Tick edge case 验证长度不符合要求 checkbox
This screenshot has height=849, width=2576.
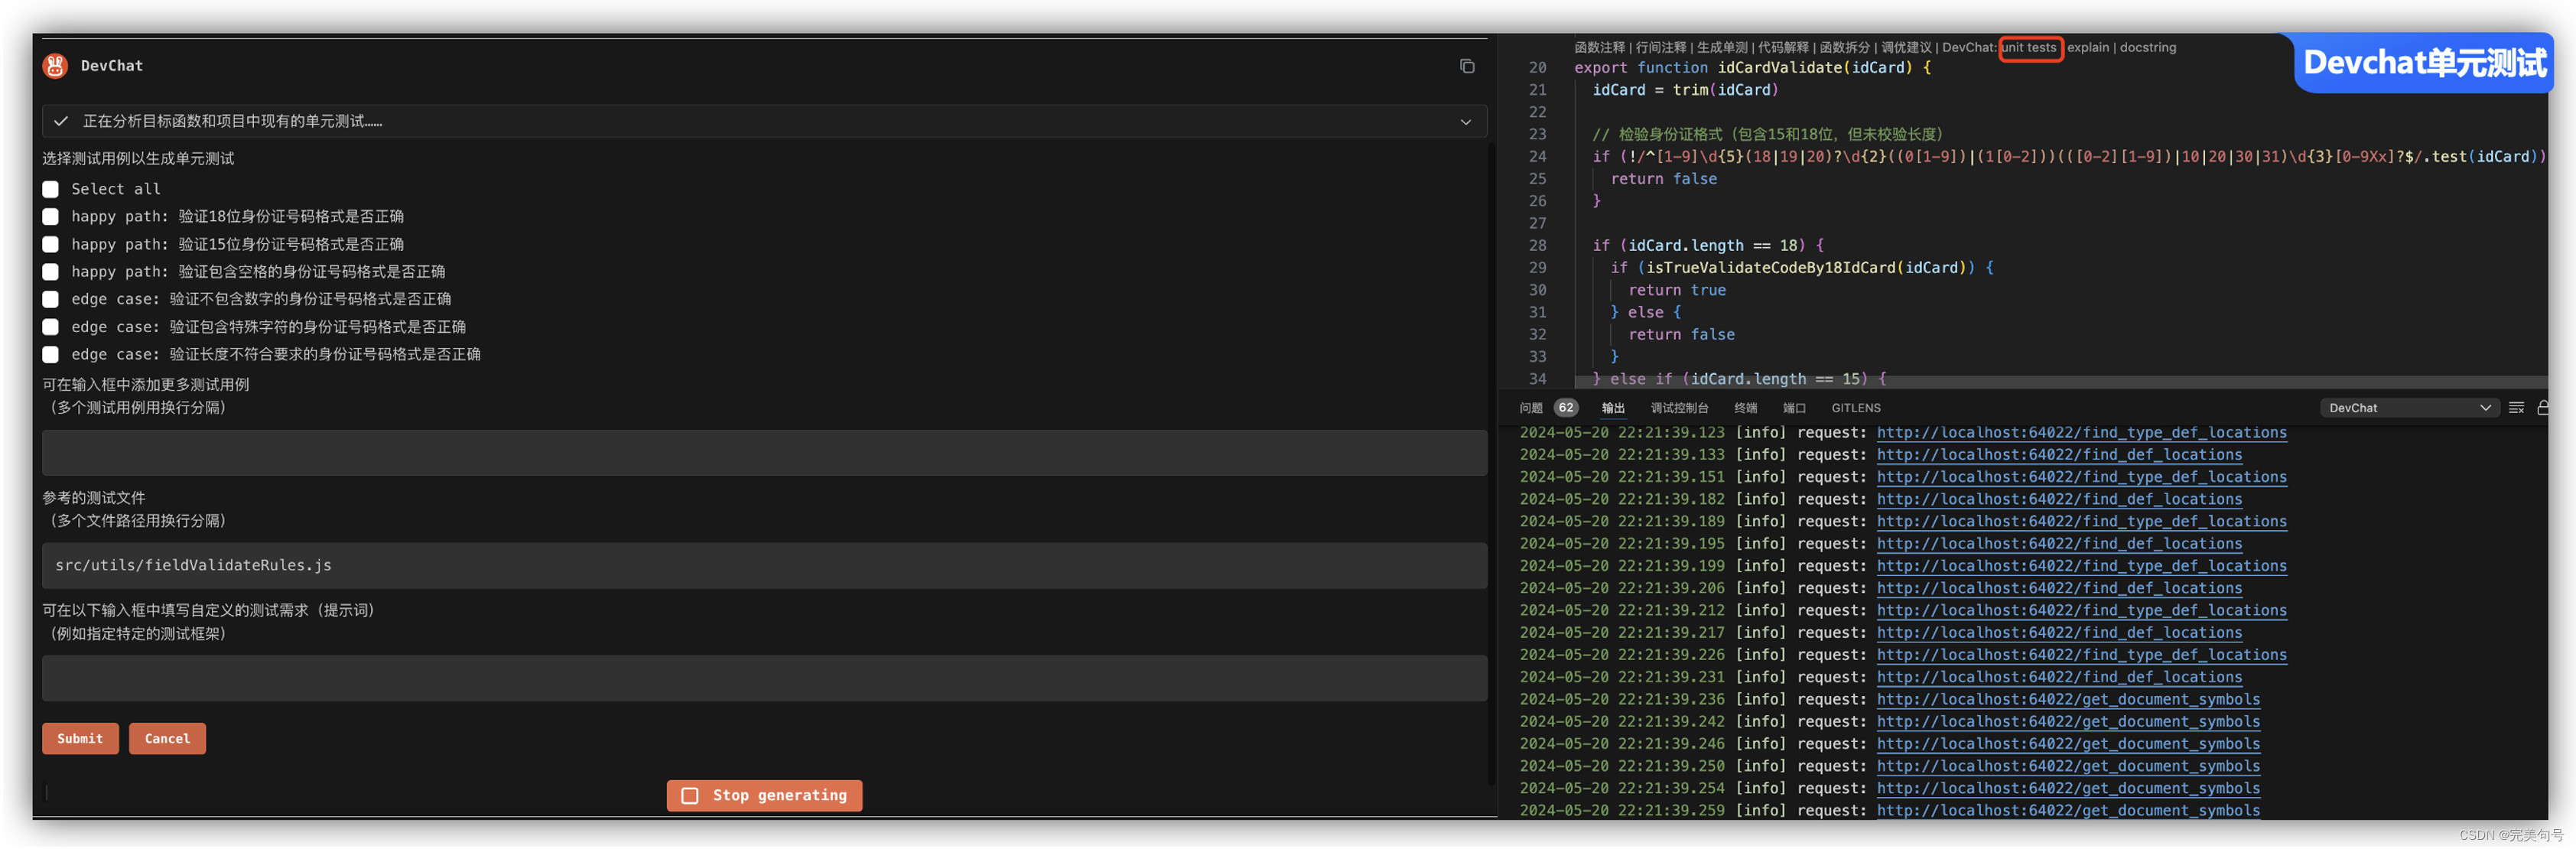coord(51,355)
